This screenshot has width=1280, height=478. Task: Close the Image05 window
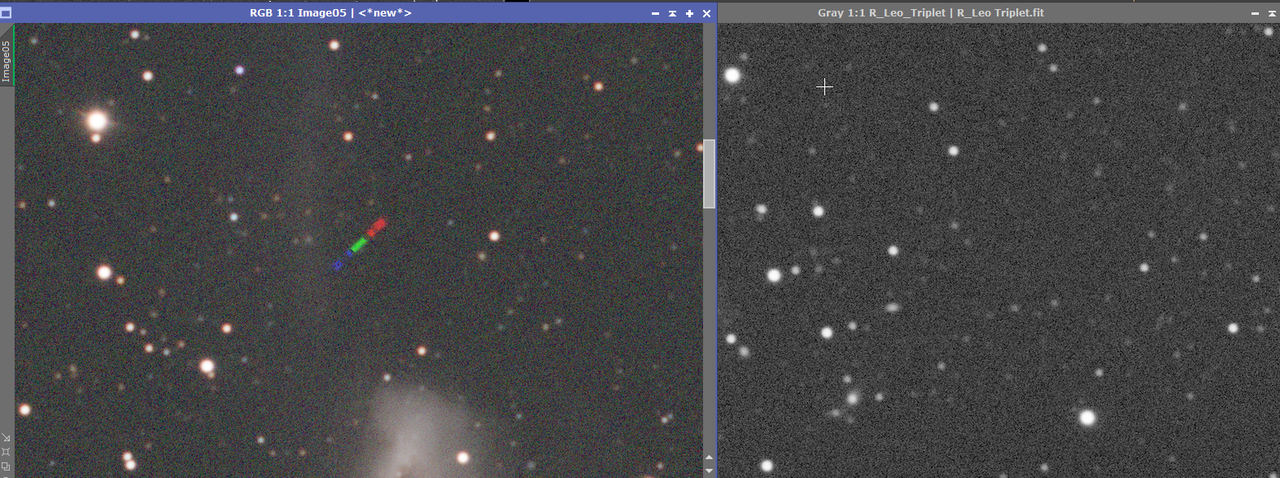(706, 13)
